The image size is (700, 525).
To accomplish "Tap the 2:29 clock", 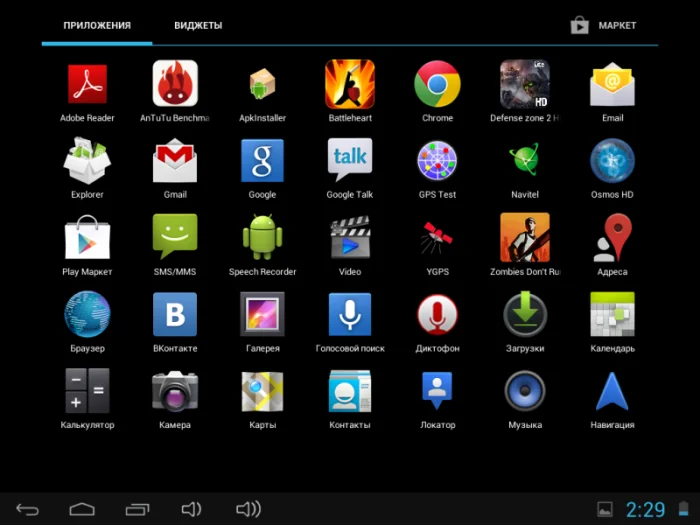I will click(x=645, y=509).
